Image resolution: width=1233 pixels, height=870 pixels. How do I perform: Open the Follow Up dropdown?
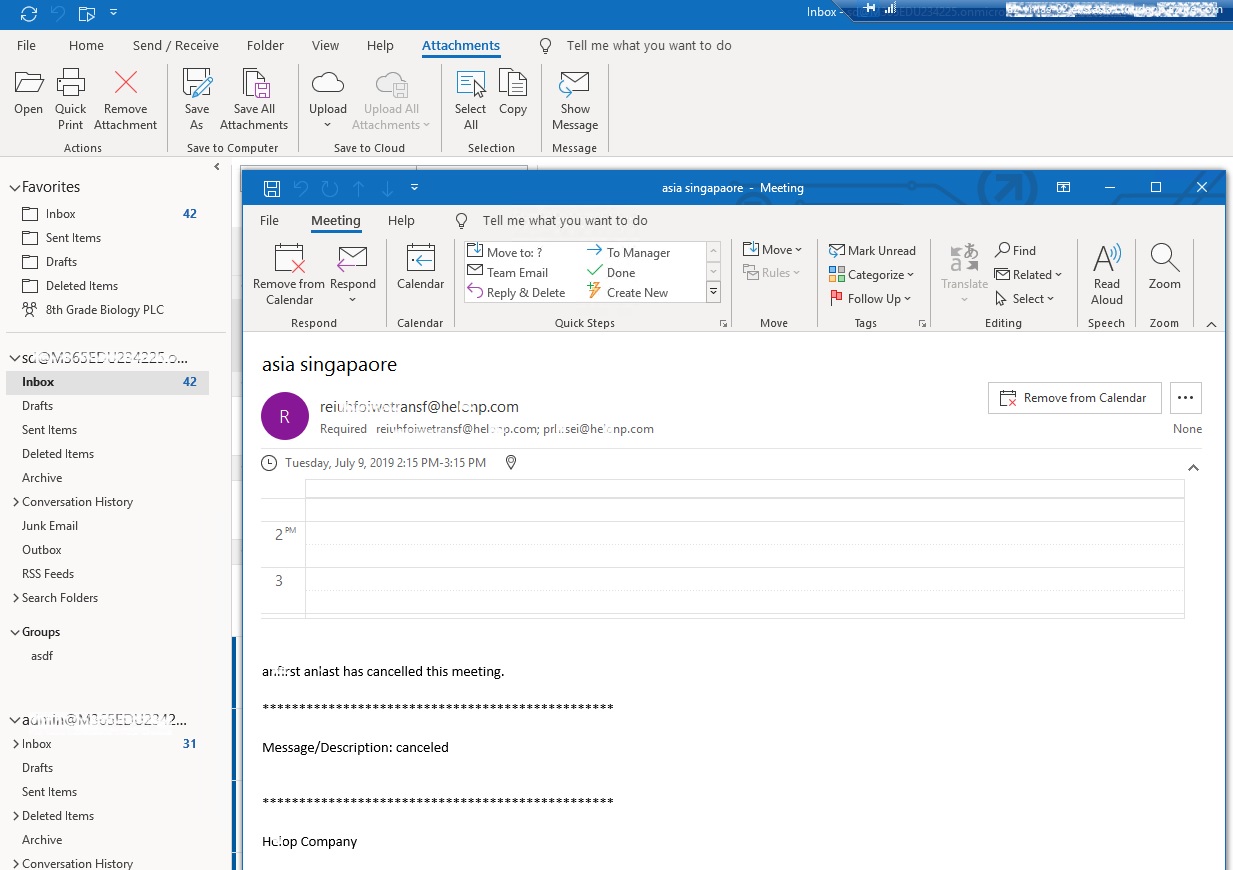(x=871, y=298)
